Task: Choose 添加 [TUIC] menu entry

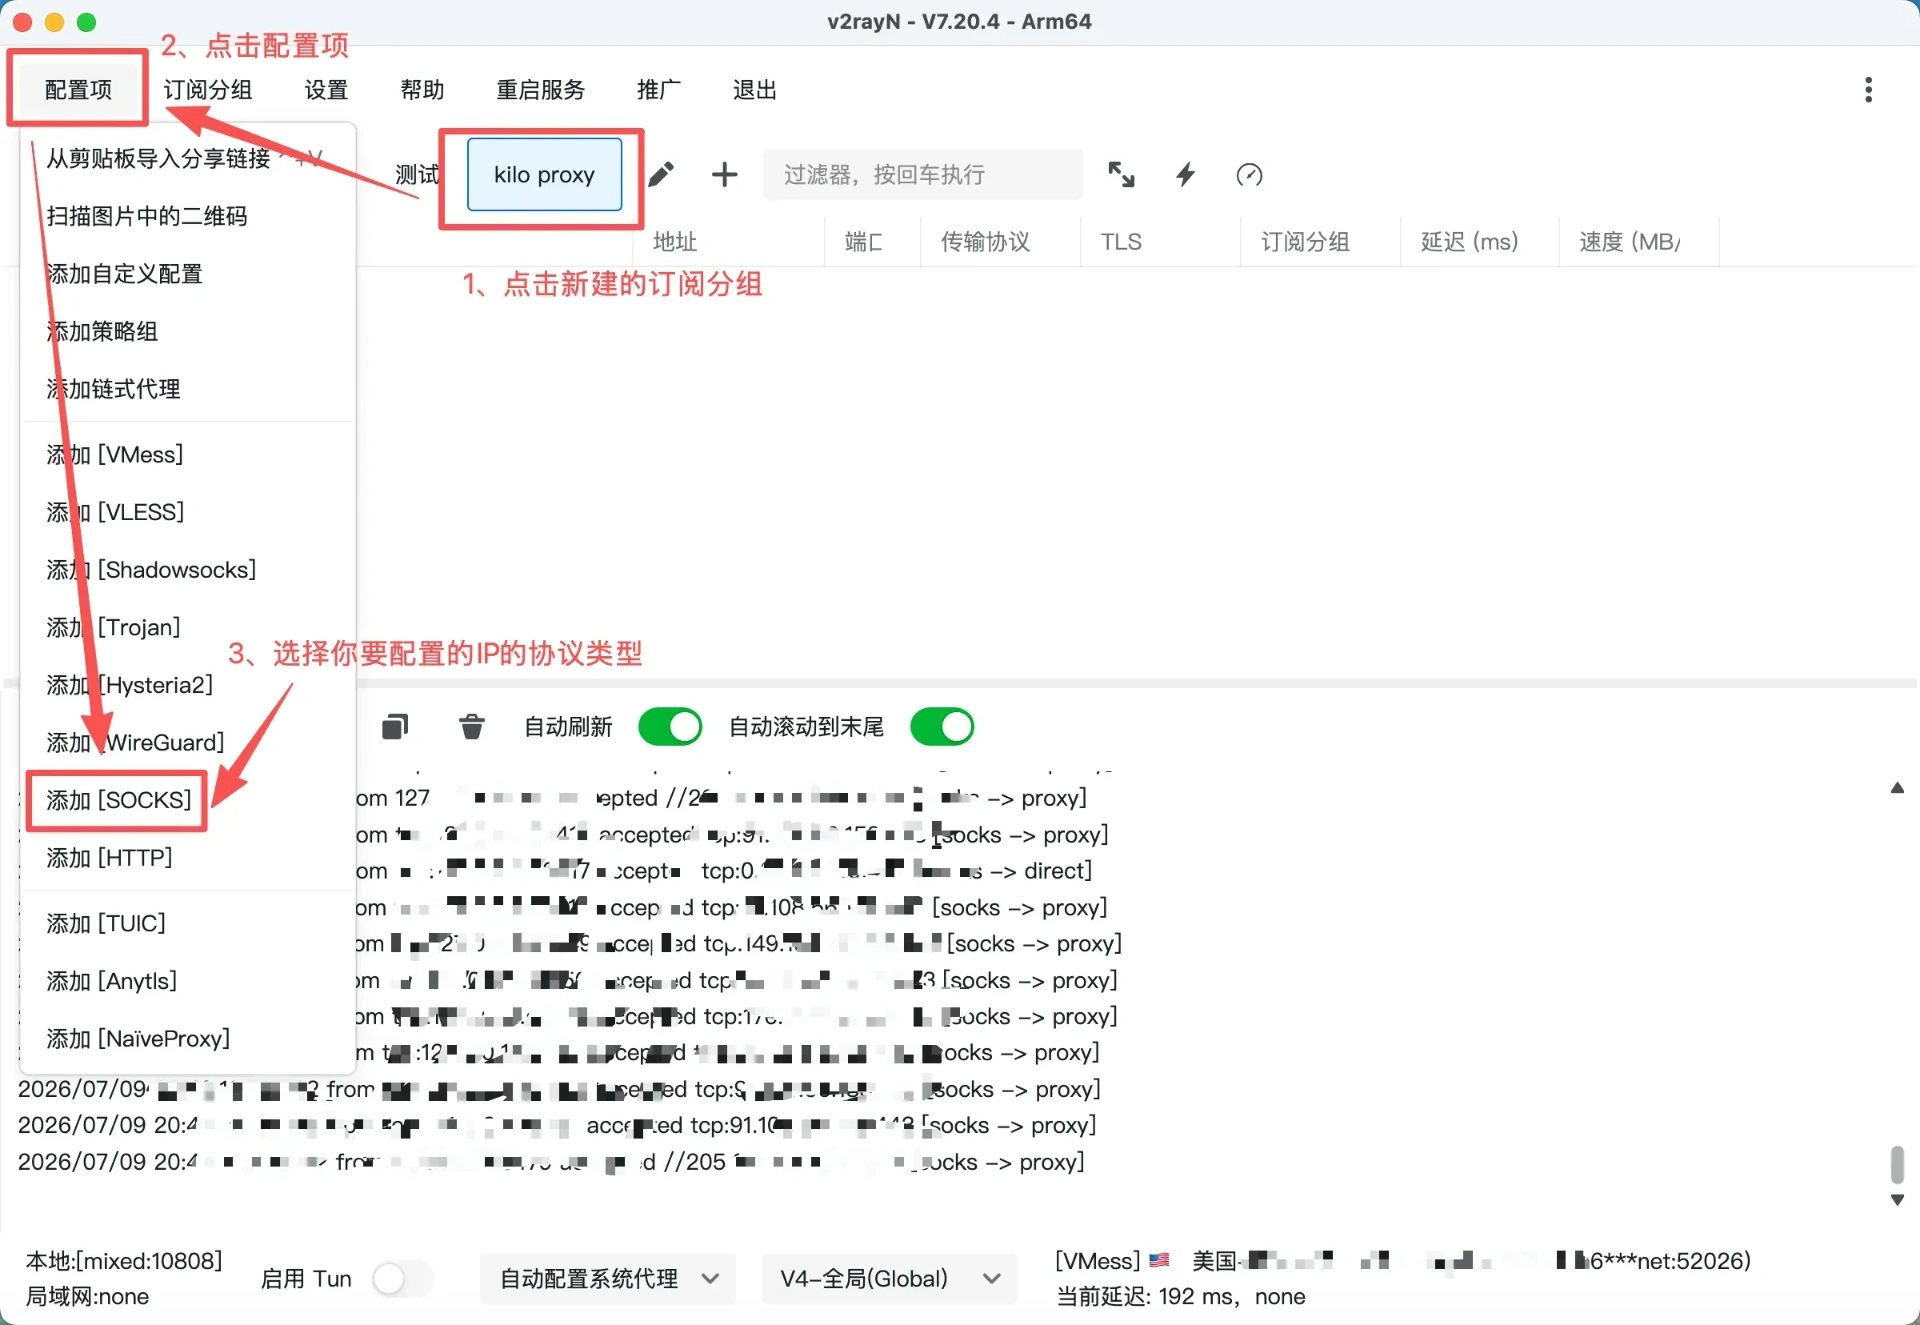Action: (188, 923)
